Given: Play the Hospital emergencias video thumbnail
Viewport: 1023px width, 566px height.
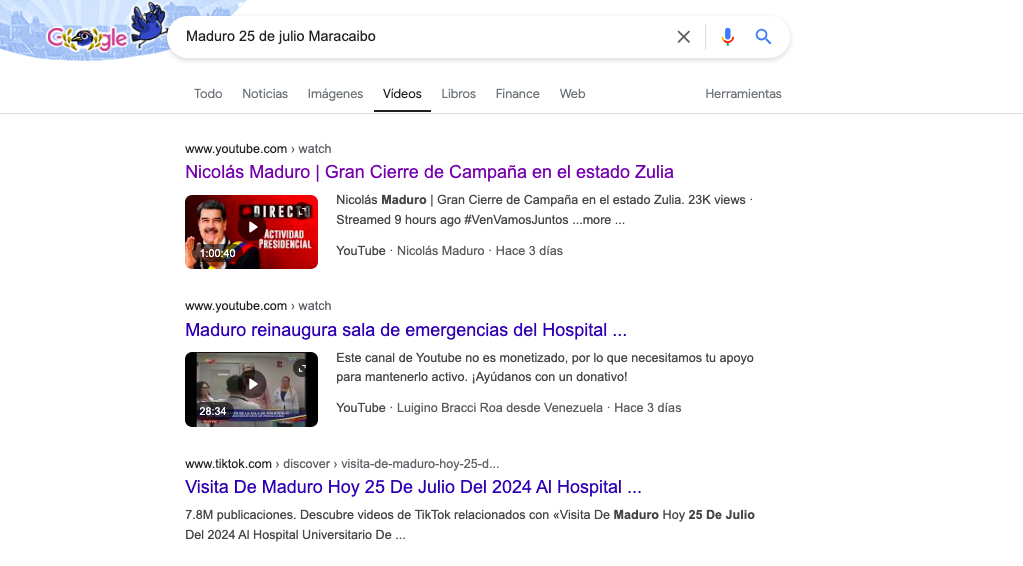Looking at the screenshot, I should tap(251, 389).
